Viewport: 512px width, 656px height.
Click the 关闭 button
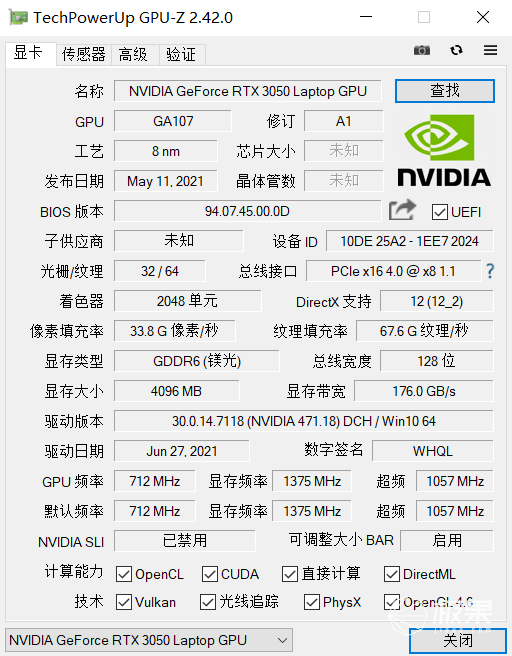(458, 641)
